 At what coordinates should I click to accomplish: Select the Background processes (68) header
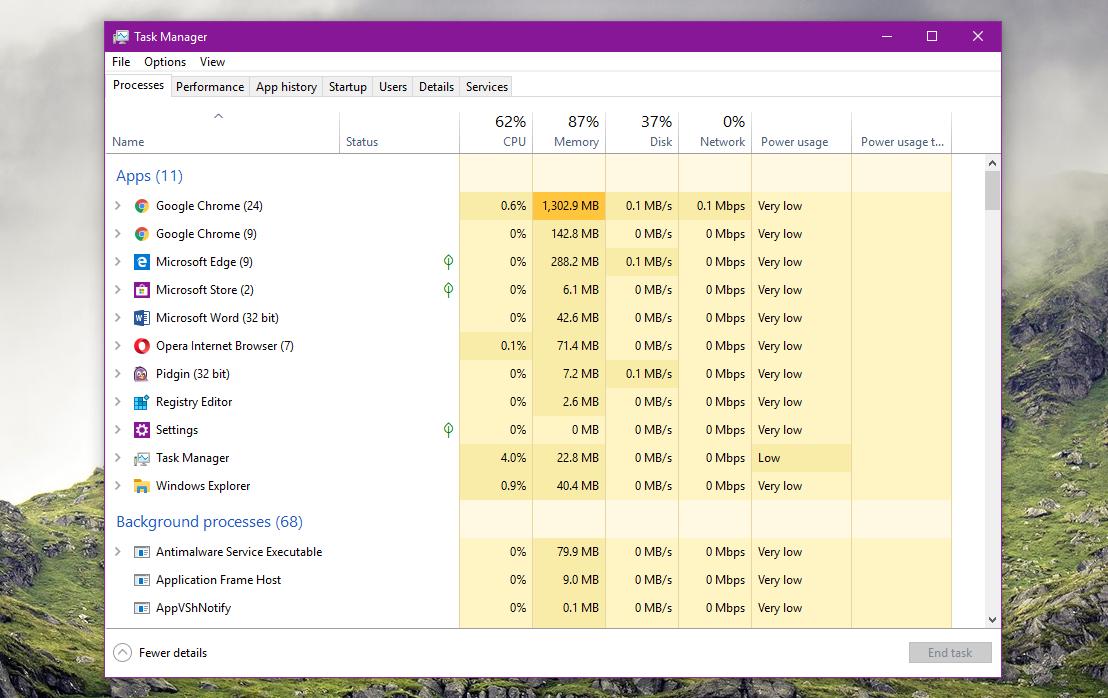point(209,522)
